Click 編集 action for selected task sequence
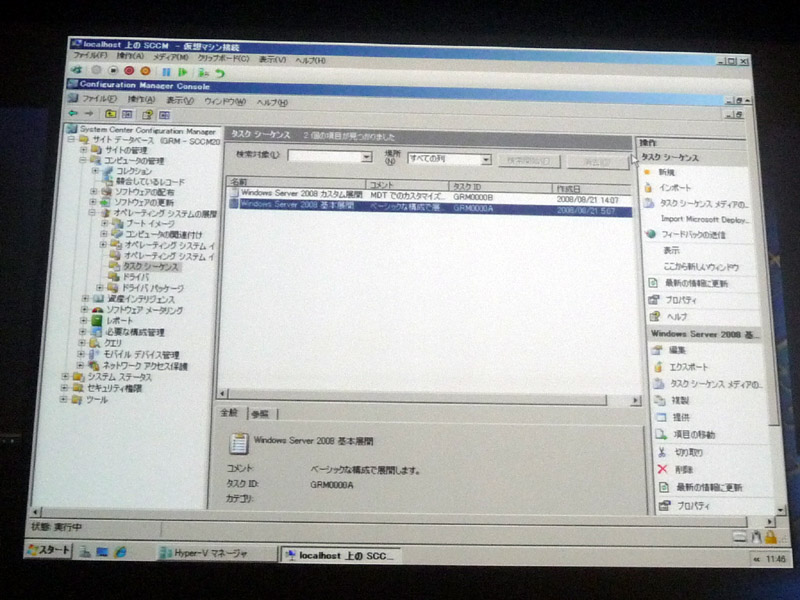800x600 pixels. [x=677, y=350]
